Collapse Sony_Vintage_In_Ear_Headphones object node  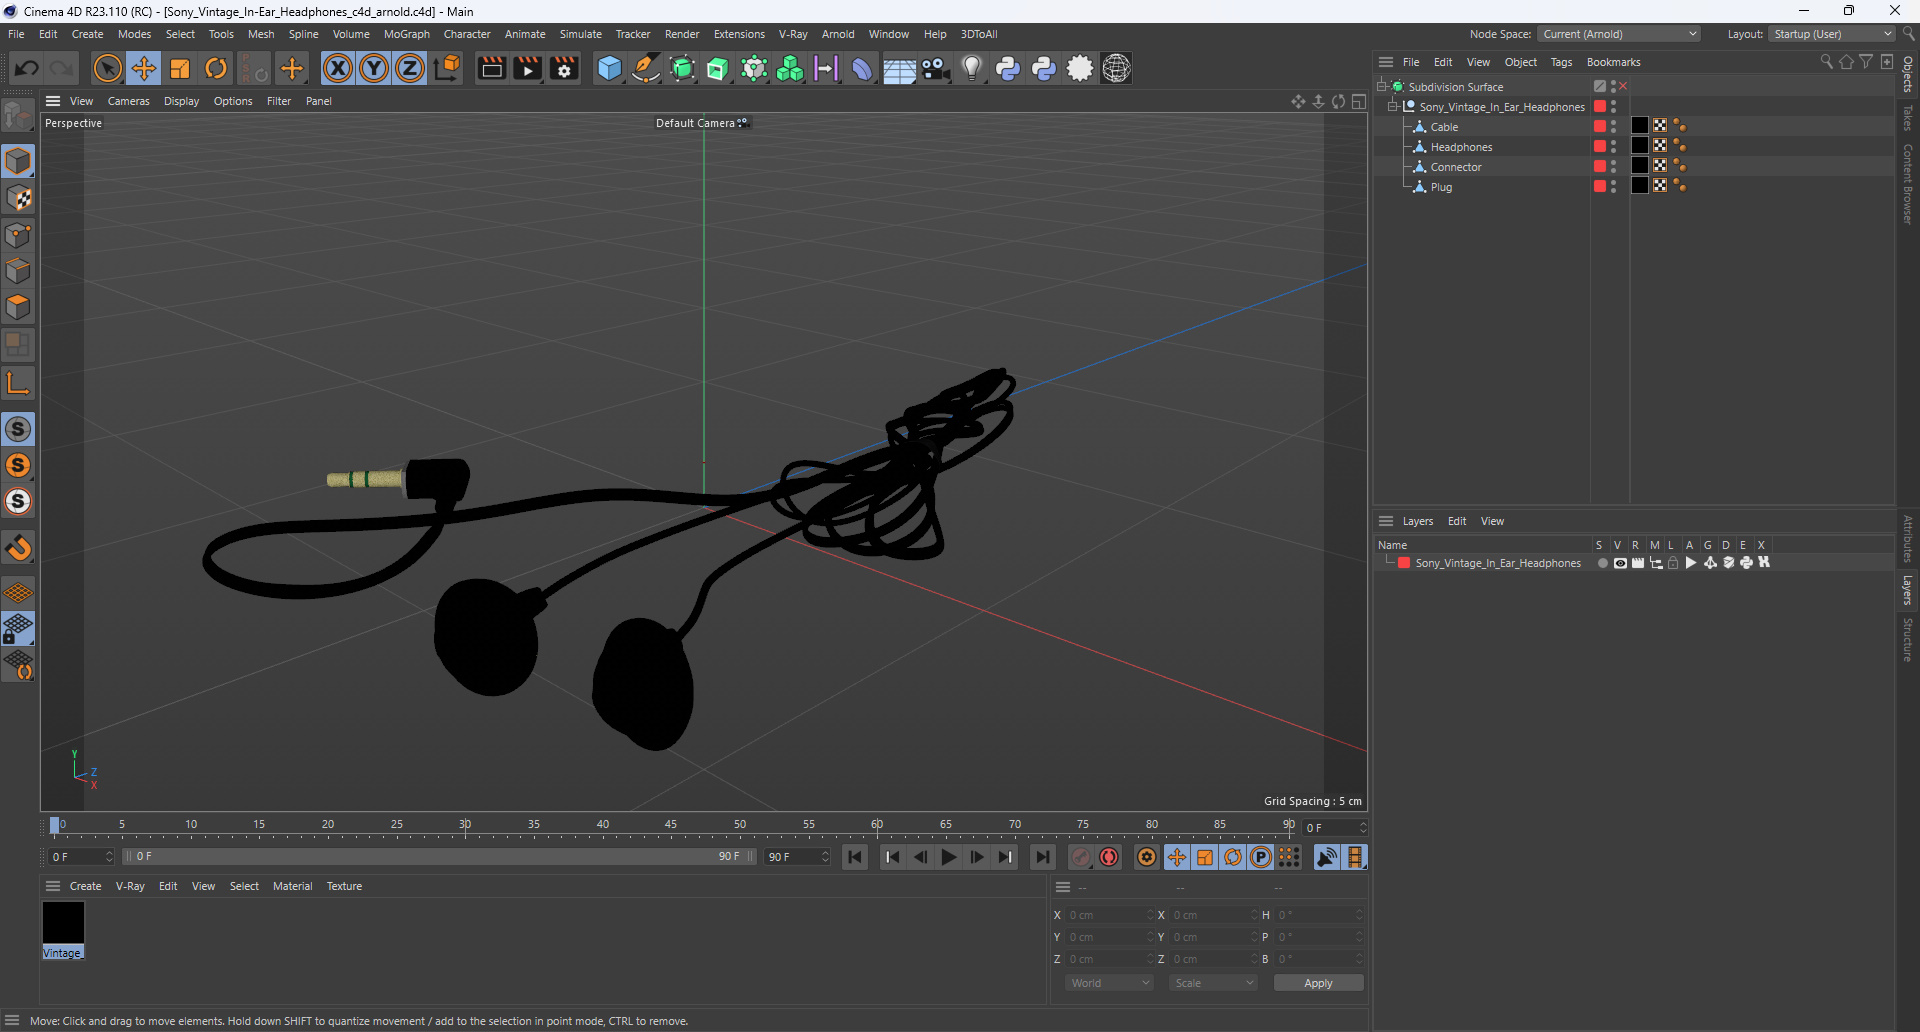1393,107
